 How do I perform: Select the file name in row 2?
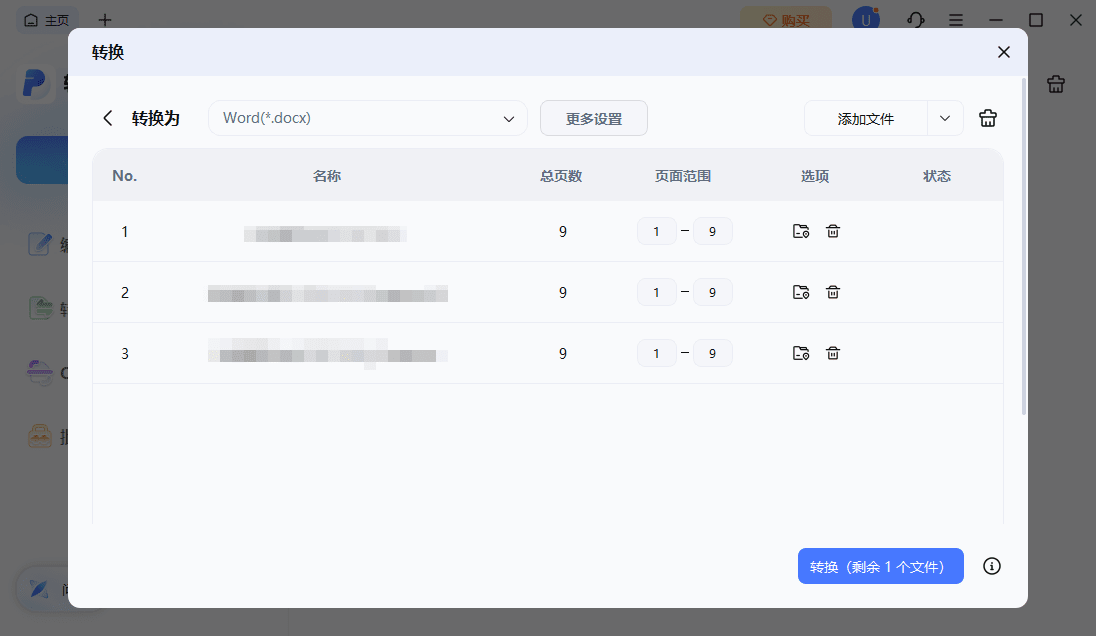tap(328, 294)
